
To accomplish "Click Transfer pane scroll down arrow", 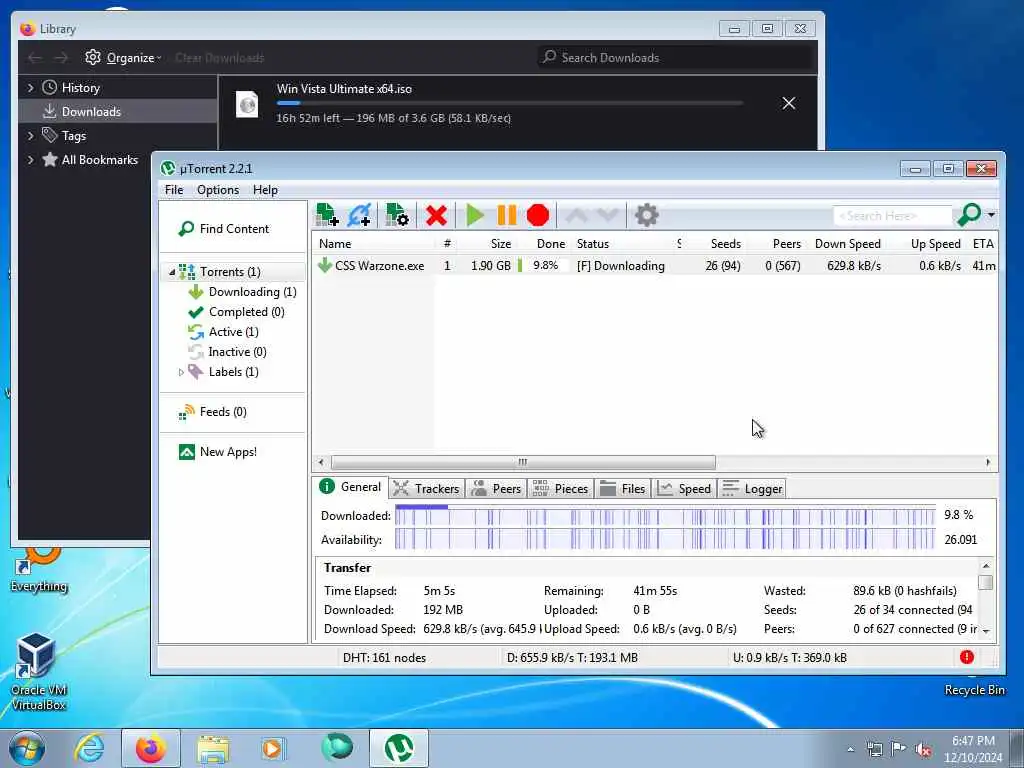I will (x=986, y=631).
